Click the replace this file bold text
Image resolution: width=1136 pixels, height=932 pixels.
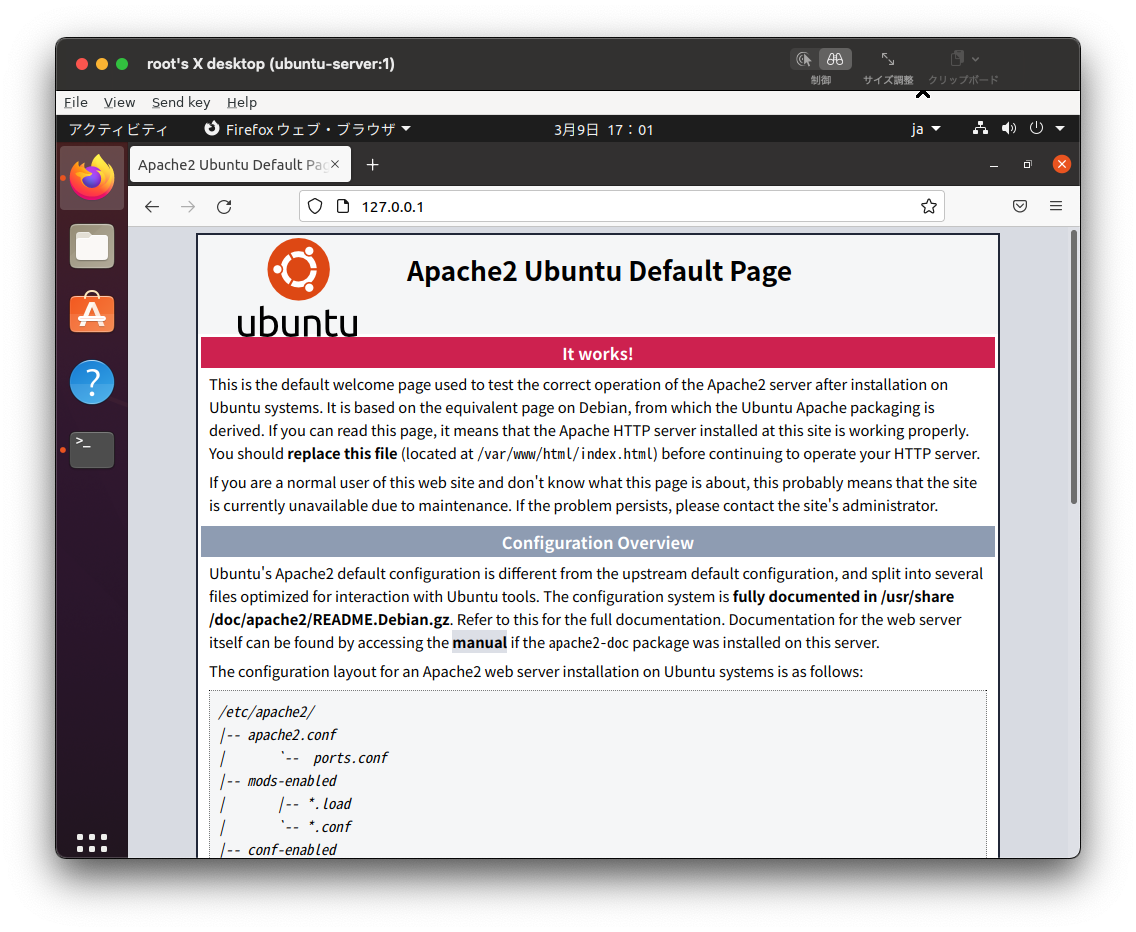(x=342, y=454)
